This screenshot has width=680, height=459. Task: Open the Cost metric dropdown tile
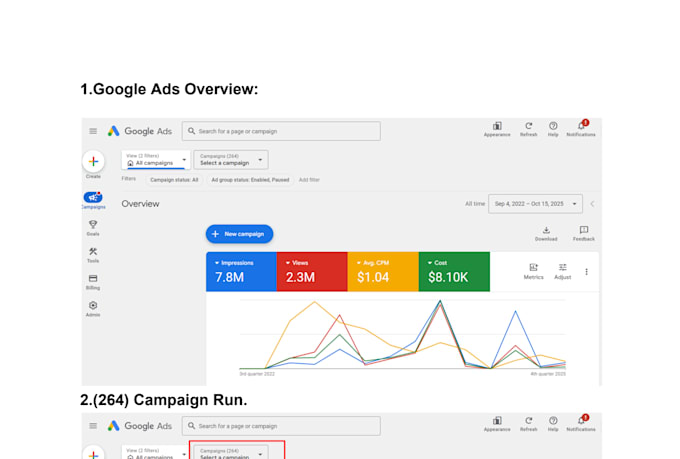click(x=454, y=272)
